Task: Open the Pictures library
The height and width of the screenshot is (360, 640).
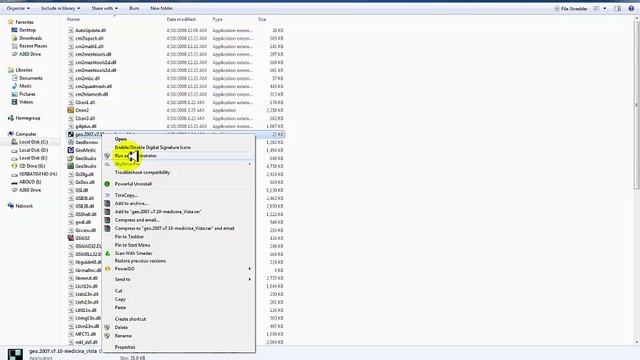Action: click(27, 94)
